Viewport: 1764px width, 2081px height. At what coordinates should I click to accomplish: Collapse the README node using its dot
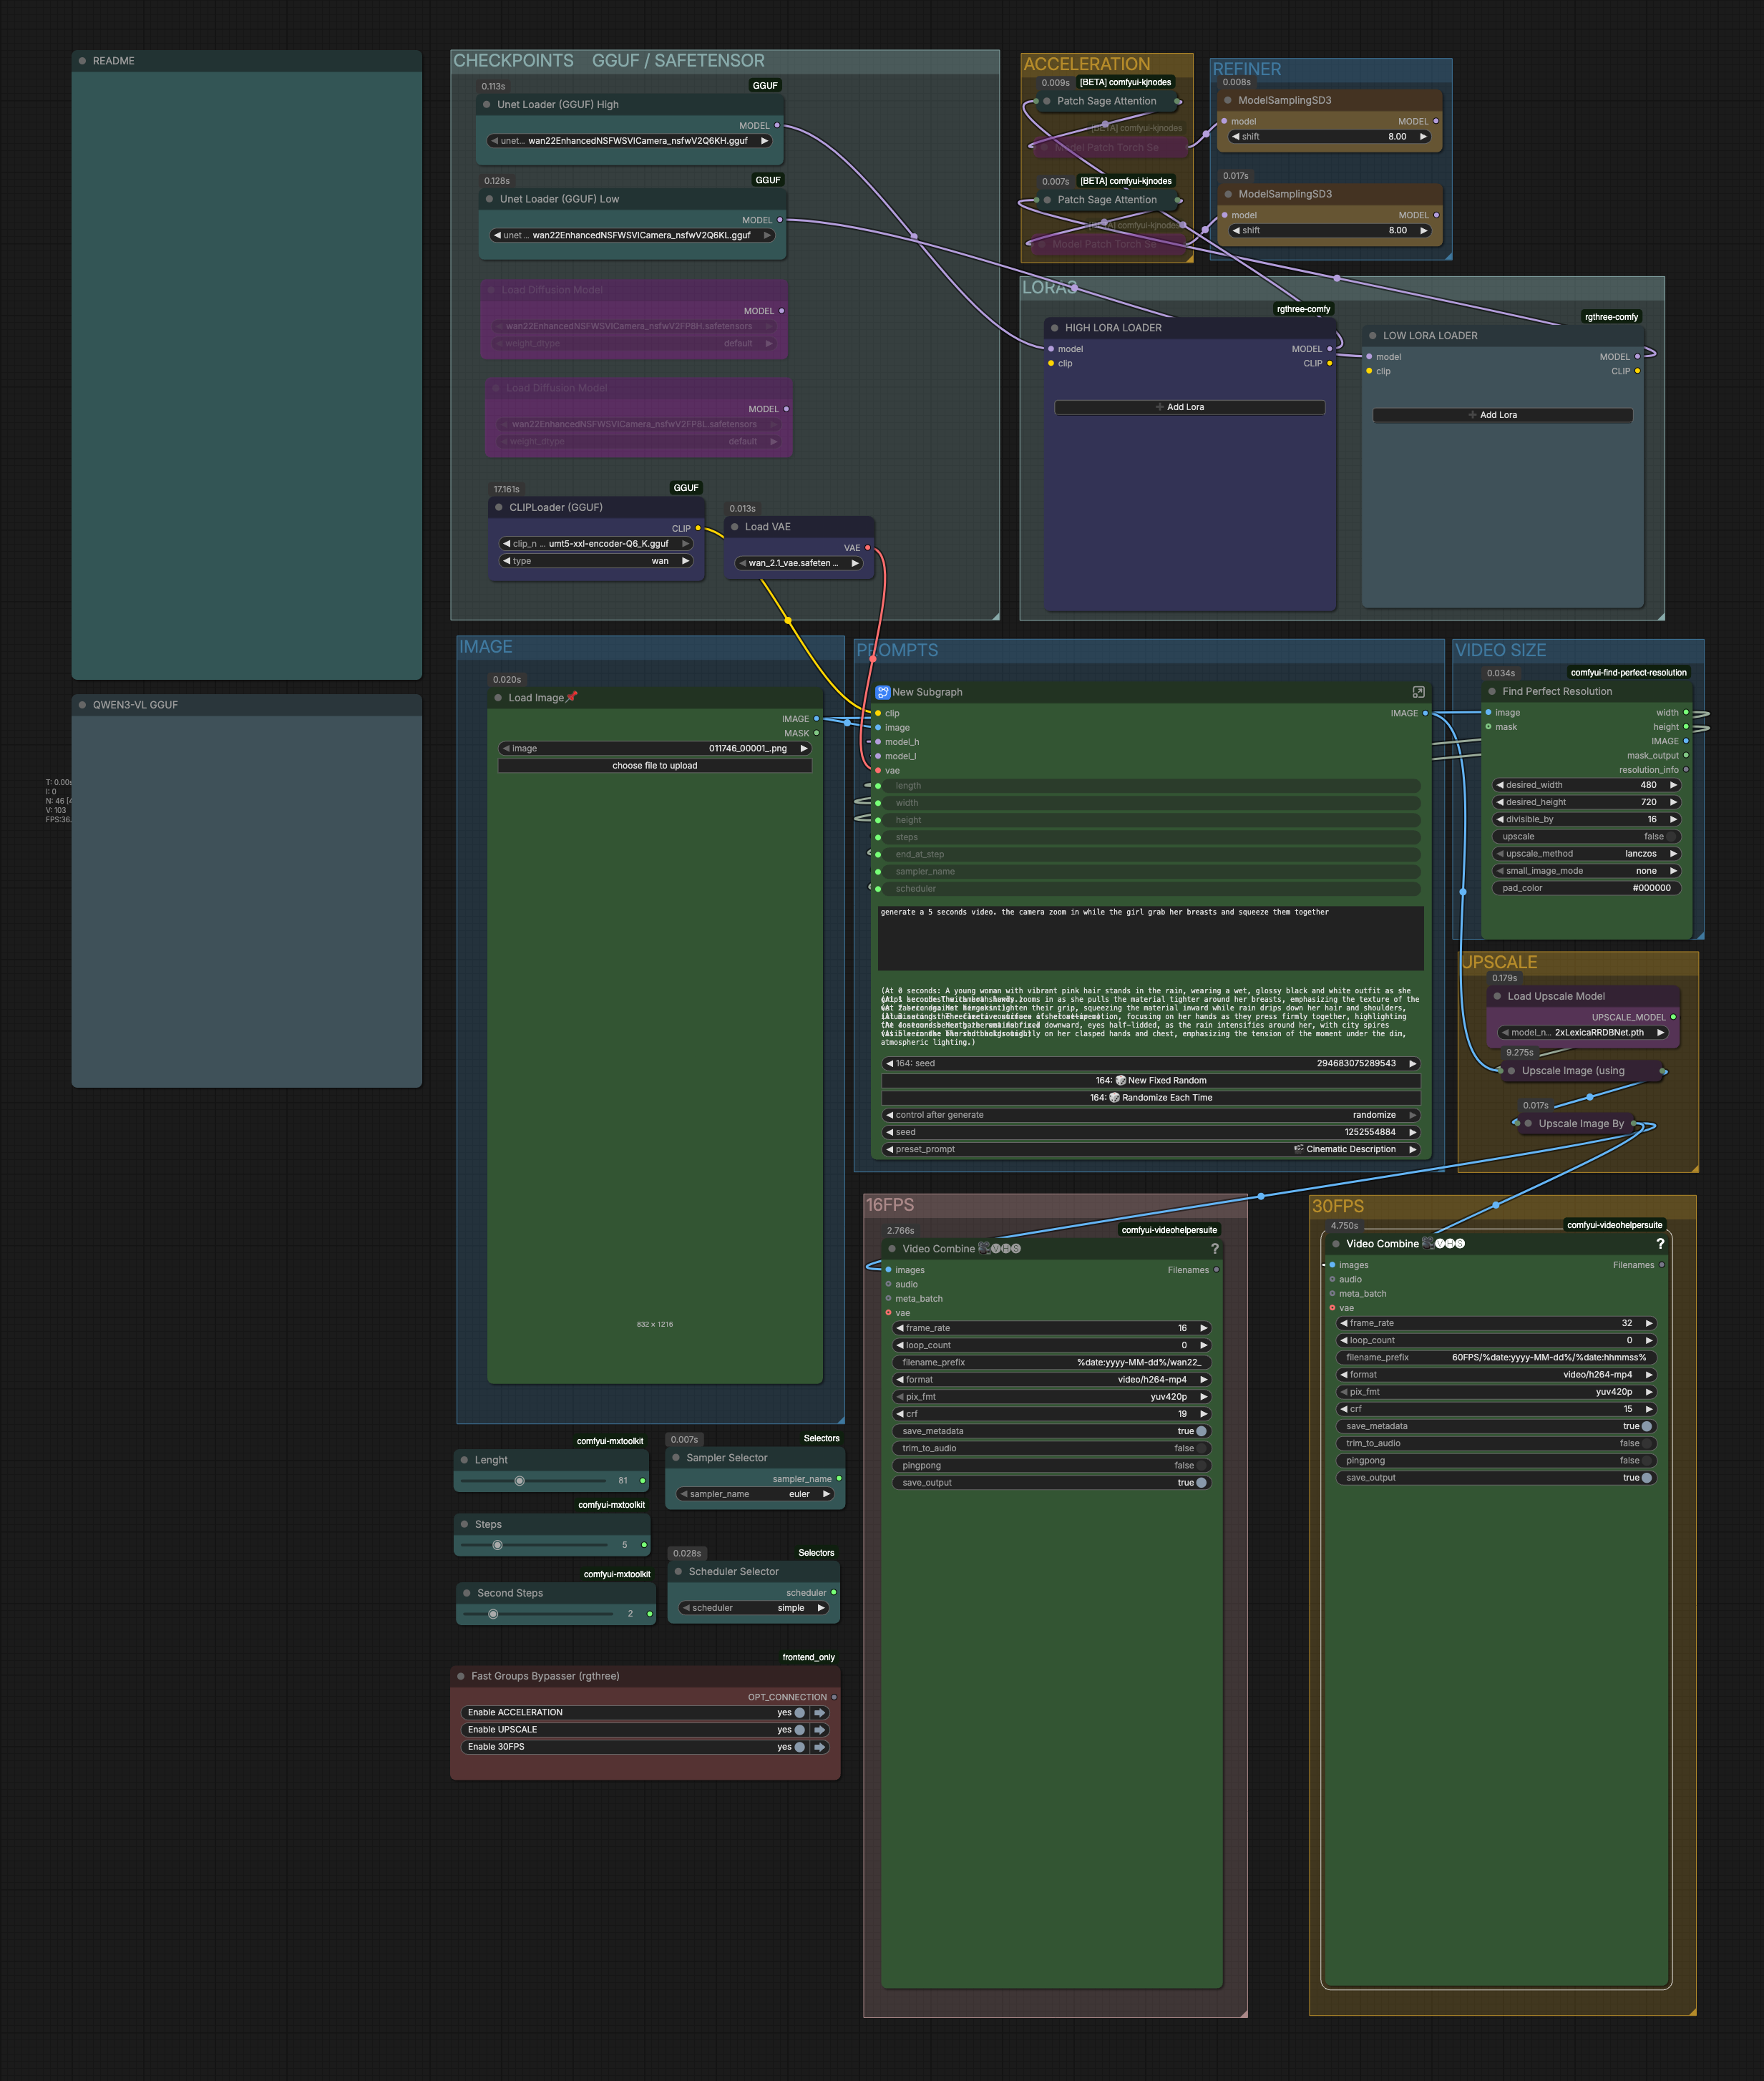(82, 61)
